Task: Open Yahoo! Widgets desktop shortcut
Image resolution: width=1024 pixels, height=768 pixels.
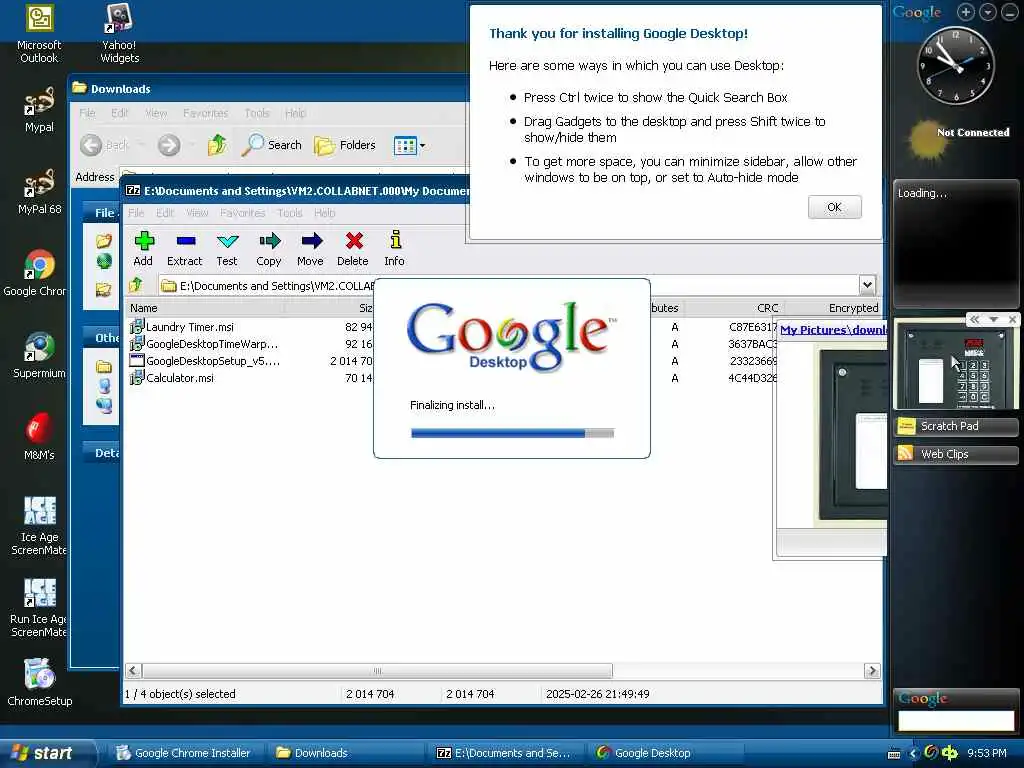Action: coord(120,34)
